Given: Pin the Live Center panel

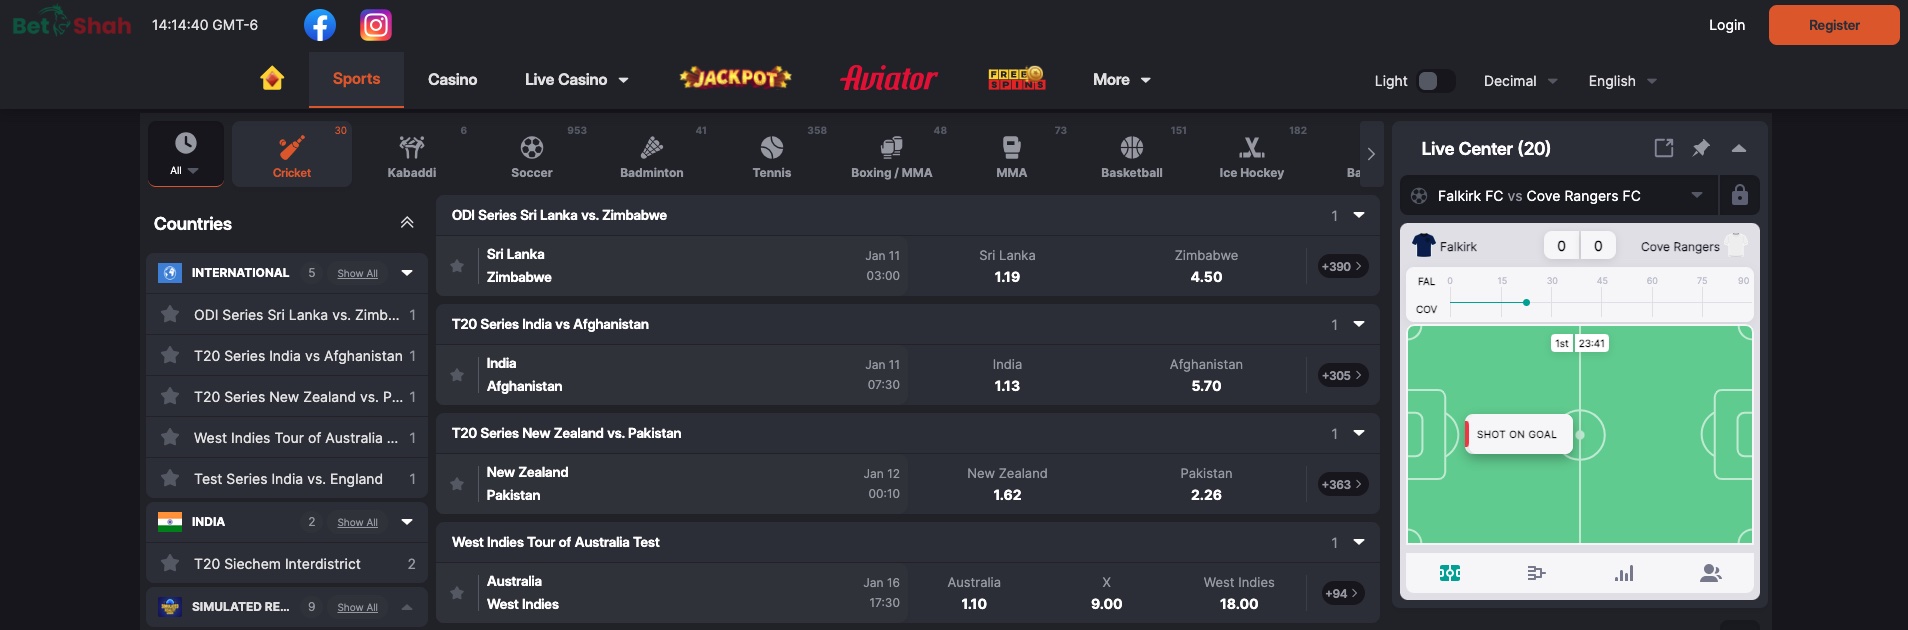Looking at the screenshot, I should pyautogui.click(x=1701, y=148).
